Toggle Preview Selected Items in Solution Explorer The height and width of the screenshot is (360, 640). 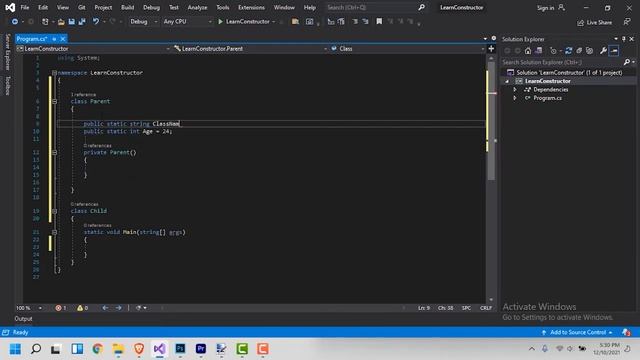(614, 51)
